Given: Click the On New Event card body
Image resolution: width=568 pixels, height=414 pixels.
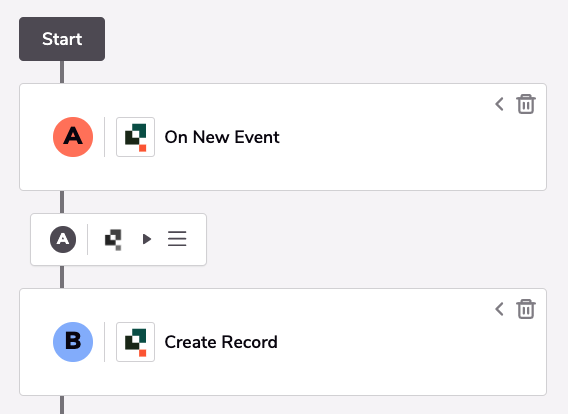Looking at the screenshot, I should pyautogui.click(x=283, y=137).
